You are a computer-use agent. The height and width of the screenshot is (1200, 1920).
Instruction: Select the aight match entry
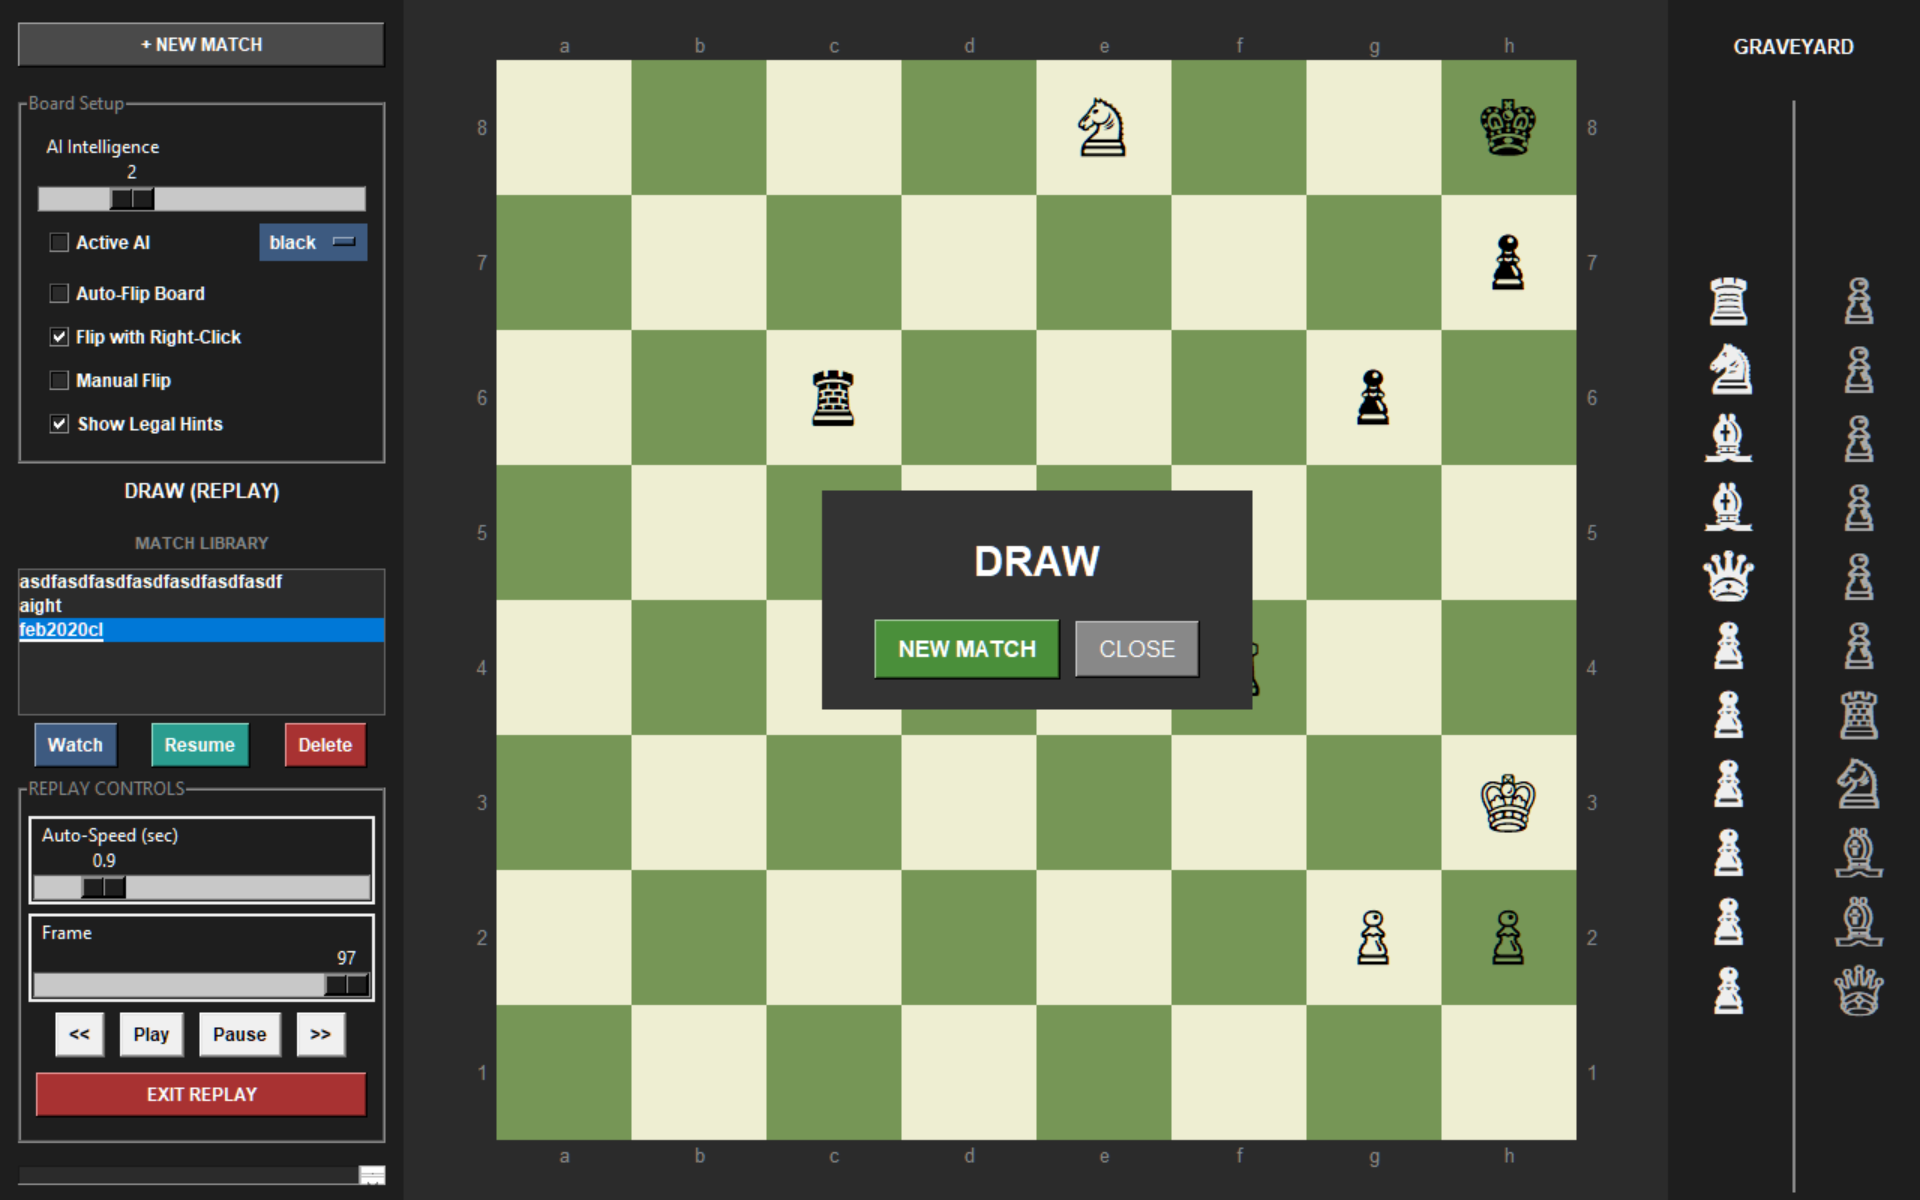pyautogui.click(x=41, y=606)
